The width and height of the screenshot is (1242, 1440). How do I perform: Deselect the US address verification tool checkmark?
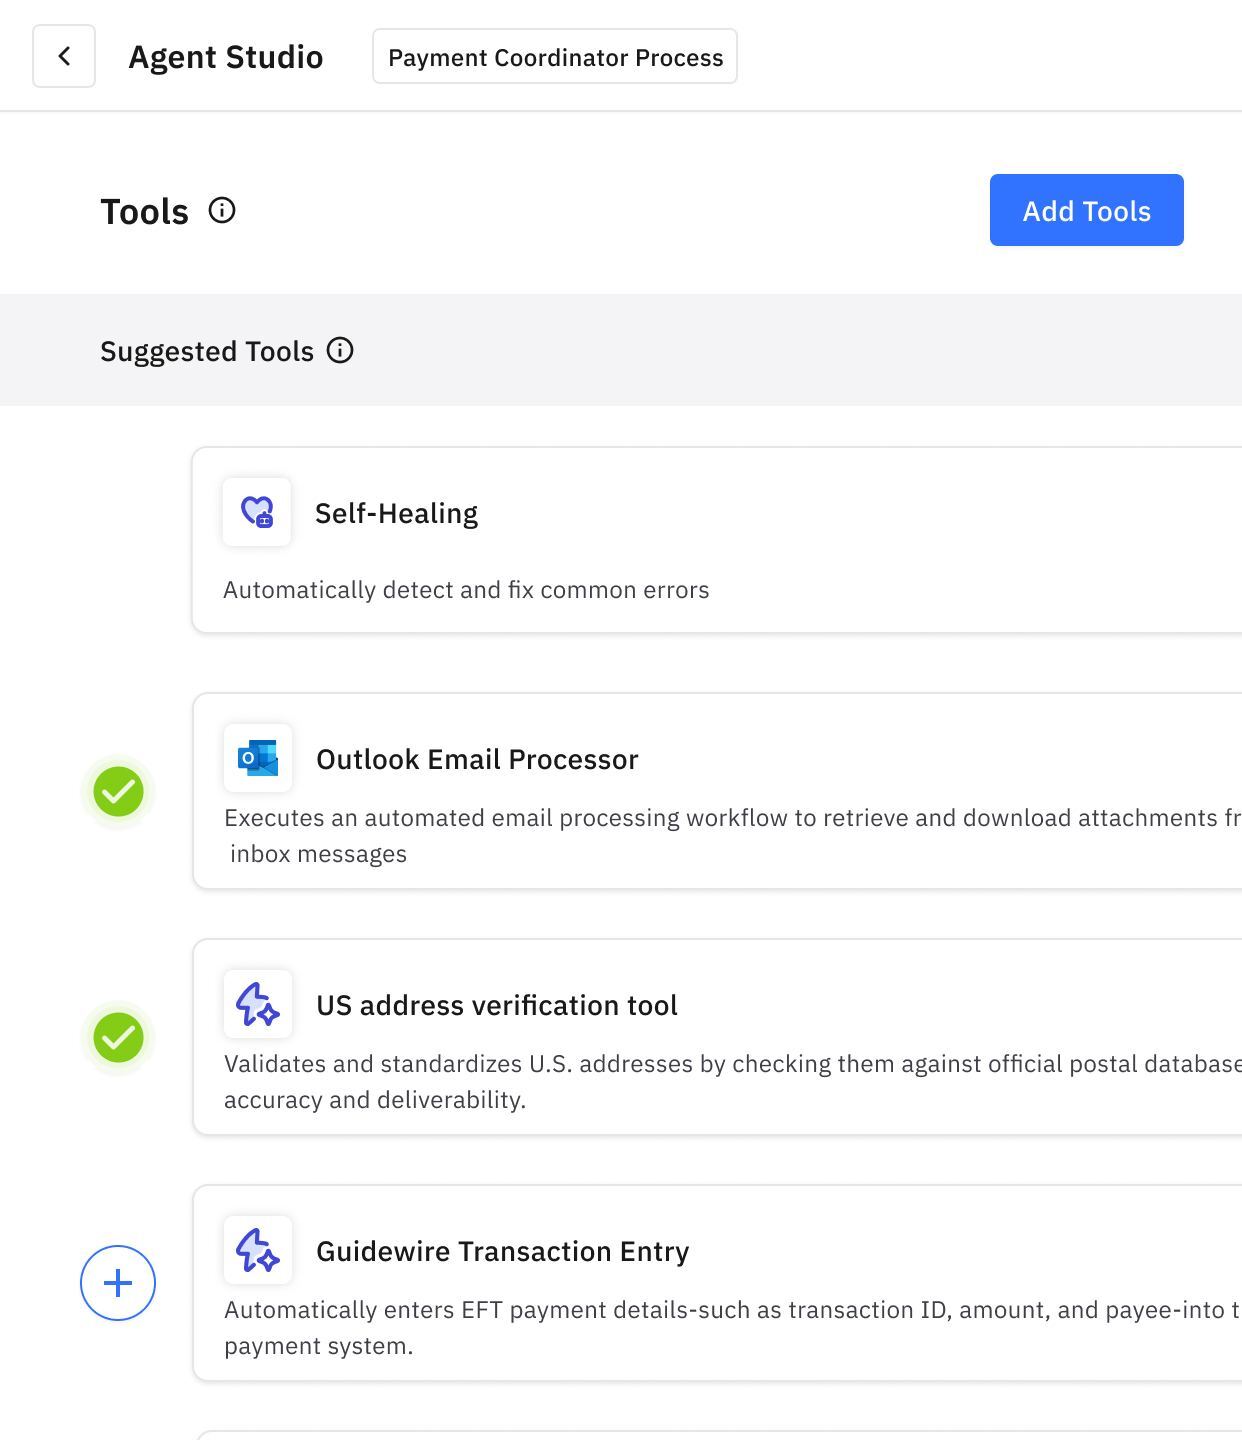[x=118, y=1037]
